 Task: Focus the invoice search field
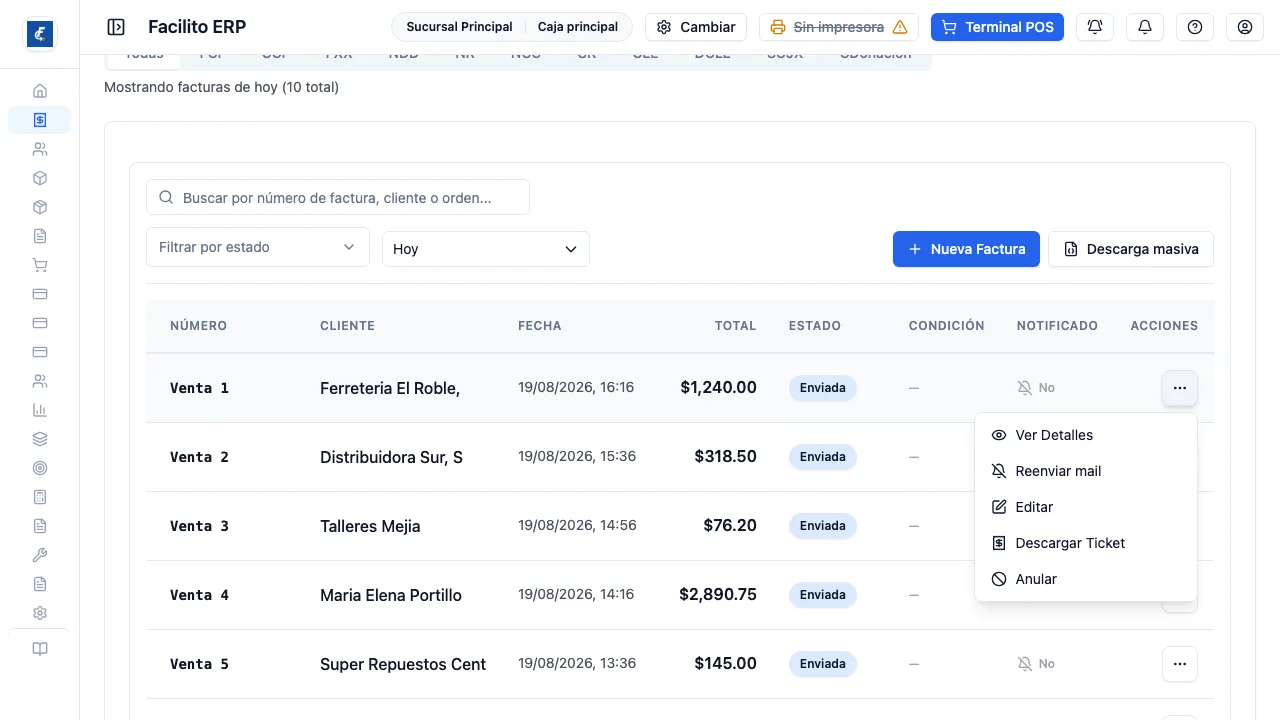point(338,198)
